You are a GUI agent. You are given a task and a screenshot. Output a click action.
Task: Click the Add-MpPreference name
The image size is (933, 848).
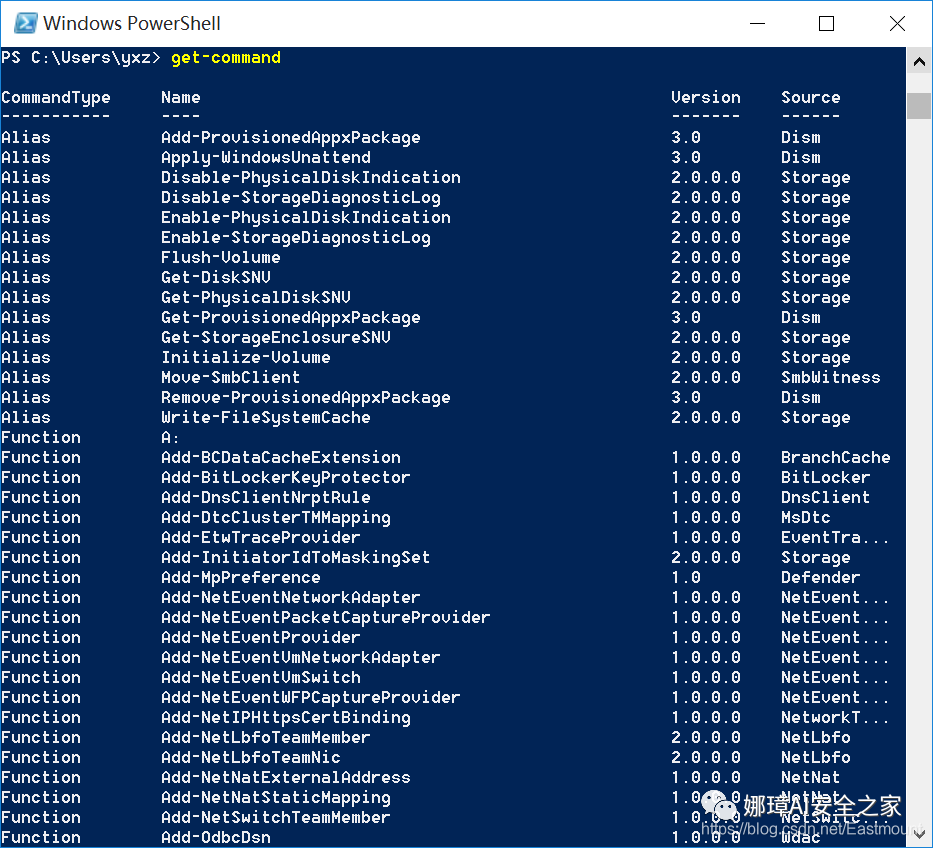pos(241,577)
